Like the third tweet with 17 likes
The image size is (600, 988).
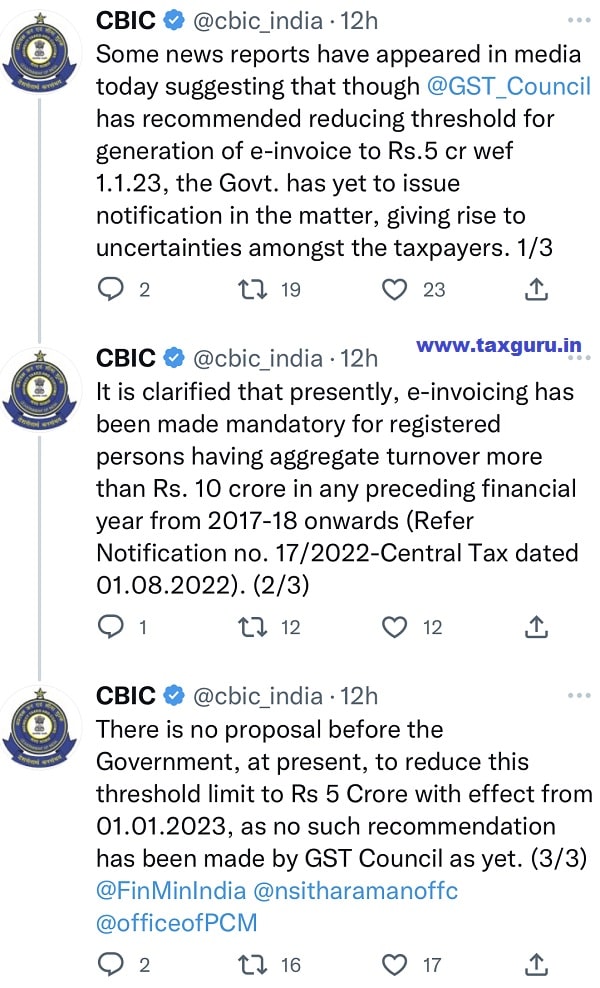point(396,964)
